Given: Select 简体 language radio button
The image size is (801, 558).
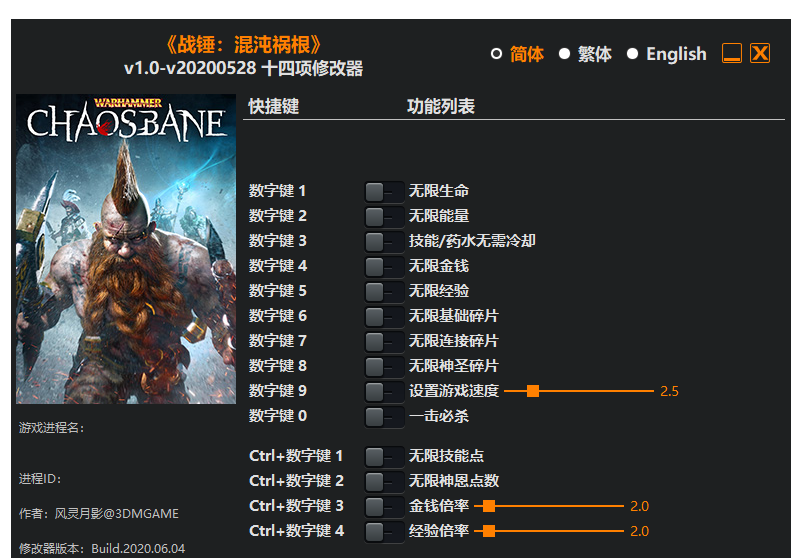Looking at the screenshot, I should coord(496,54).
